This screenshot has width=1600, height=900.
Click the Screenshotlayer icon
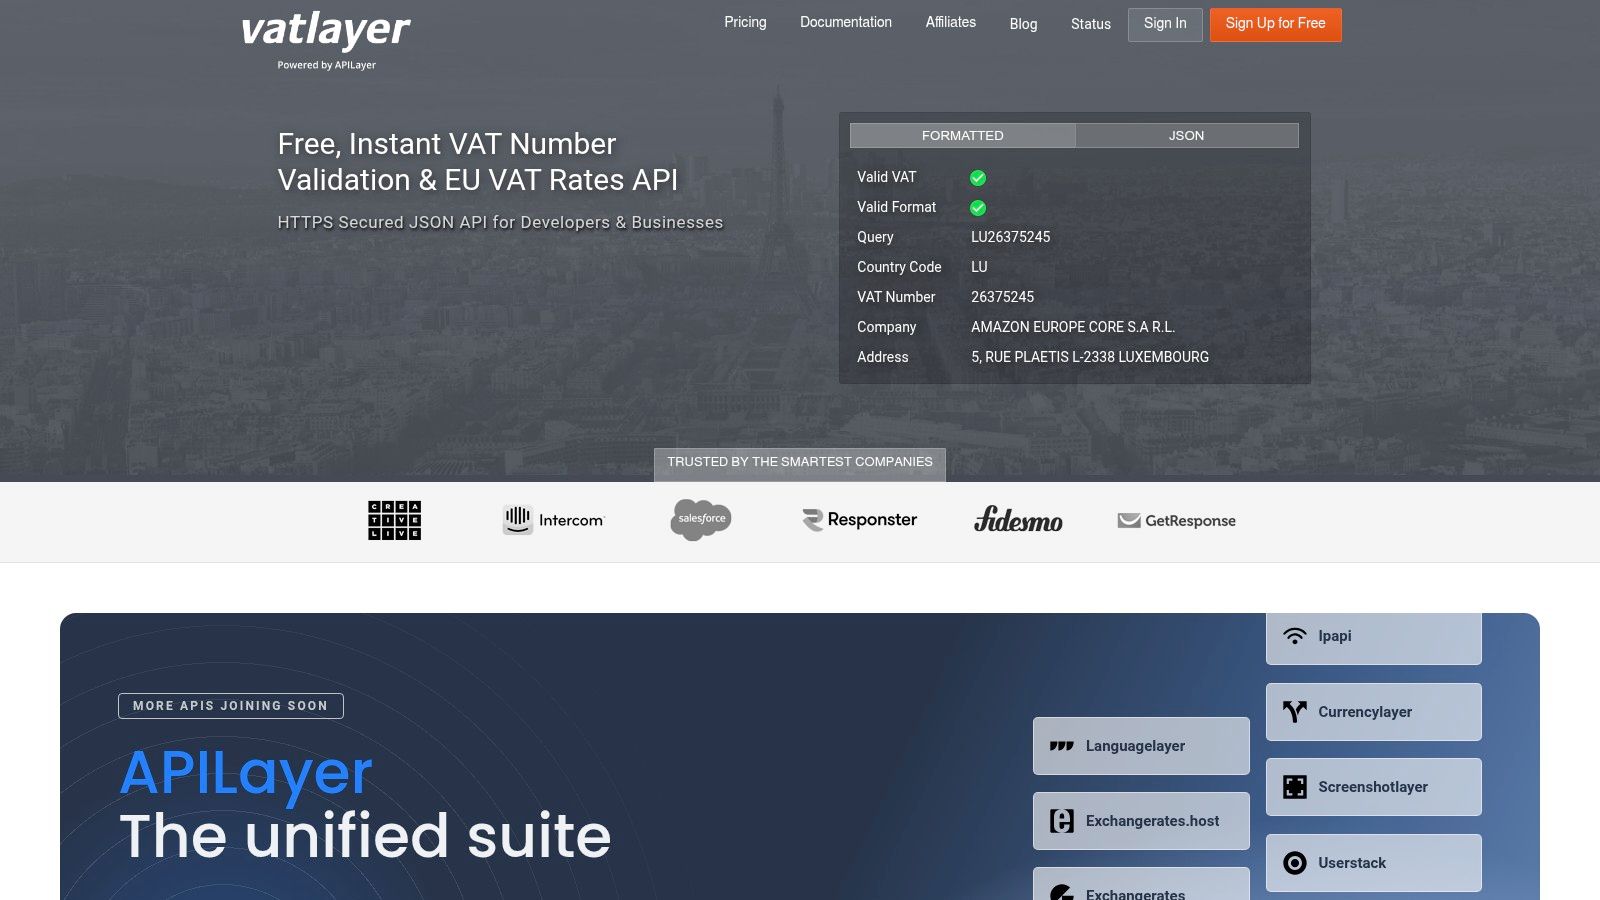click(1295, 787)
